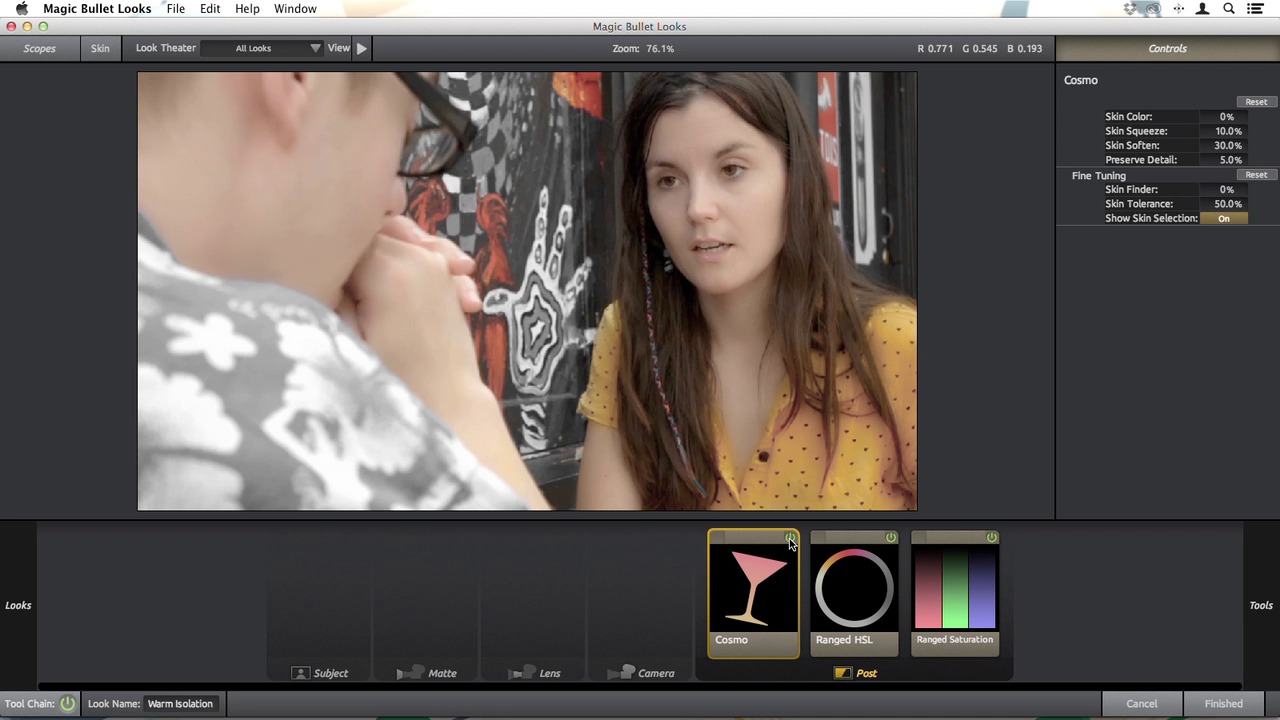Expand the Tools drawer on right
Viewport: 1280px width, 720px height.
click(x=1261, y=605)
